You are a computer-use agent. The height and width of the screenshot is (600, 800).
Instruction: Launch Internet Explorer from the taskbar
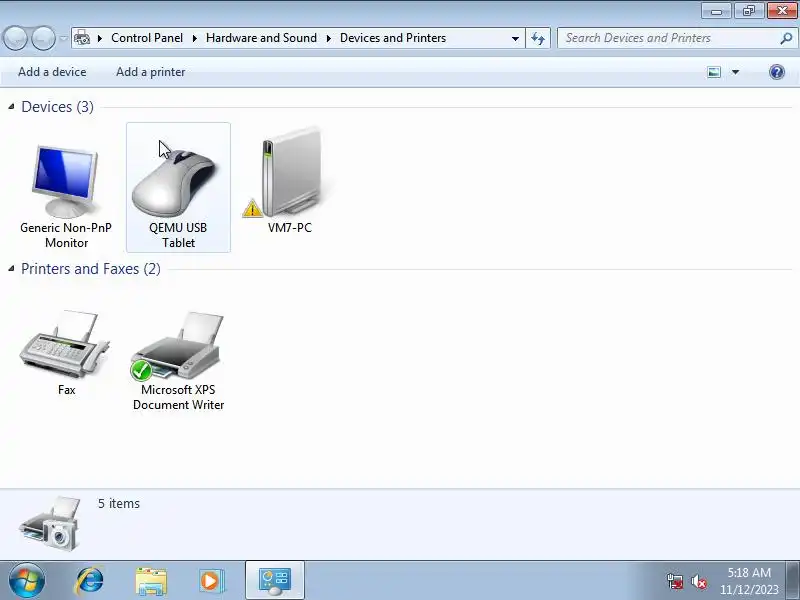coord(90,581)
